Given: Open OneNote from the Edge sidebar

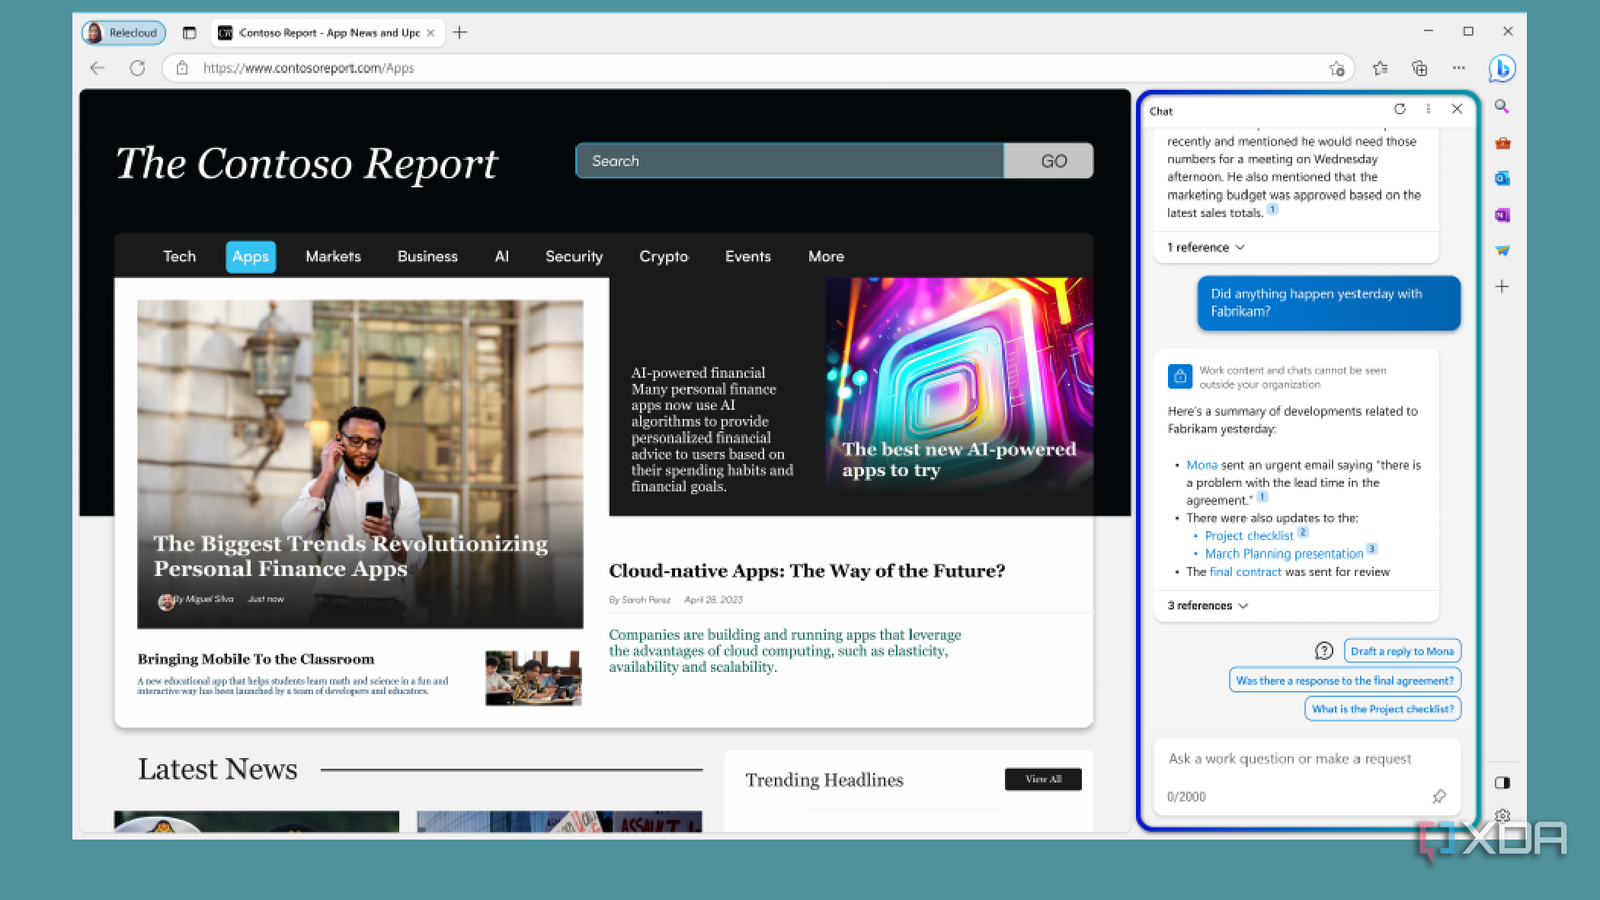Looking at the screenshot, I should pyautogui.click(x=1502, y=214).
